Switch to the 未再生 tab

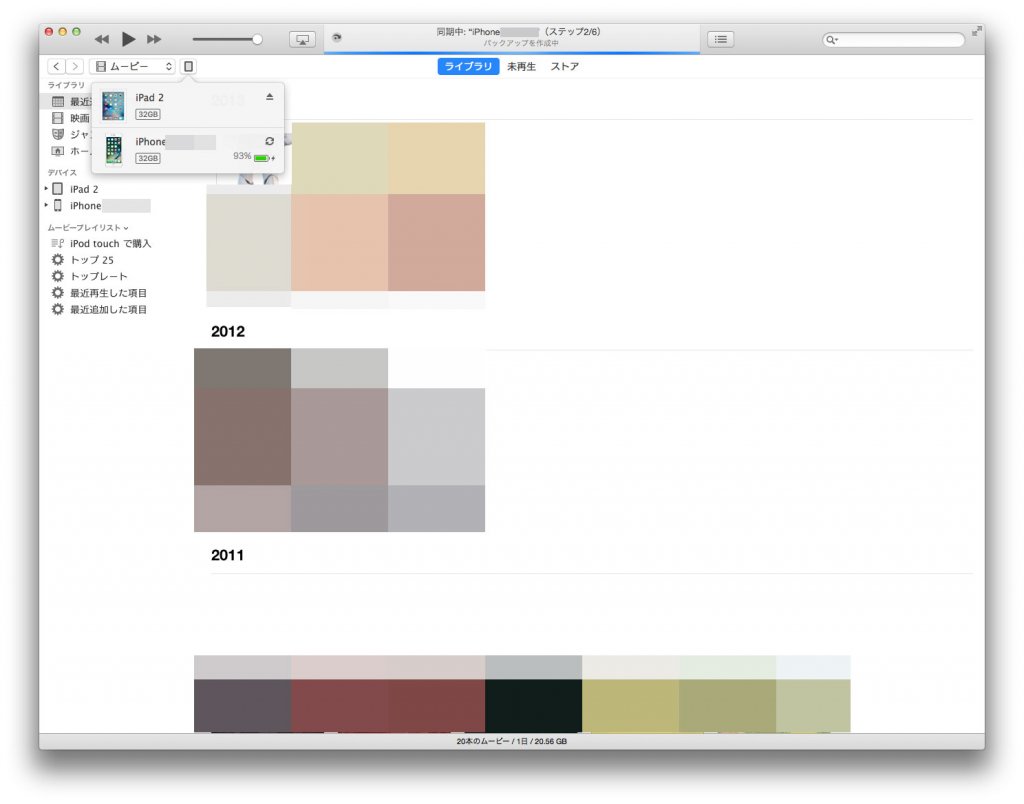click(521, 67)
